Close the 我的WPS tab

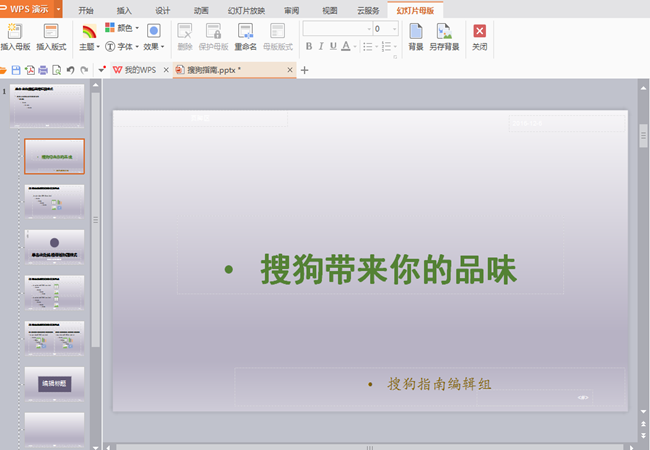tap(166, 70)
